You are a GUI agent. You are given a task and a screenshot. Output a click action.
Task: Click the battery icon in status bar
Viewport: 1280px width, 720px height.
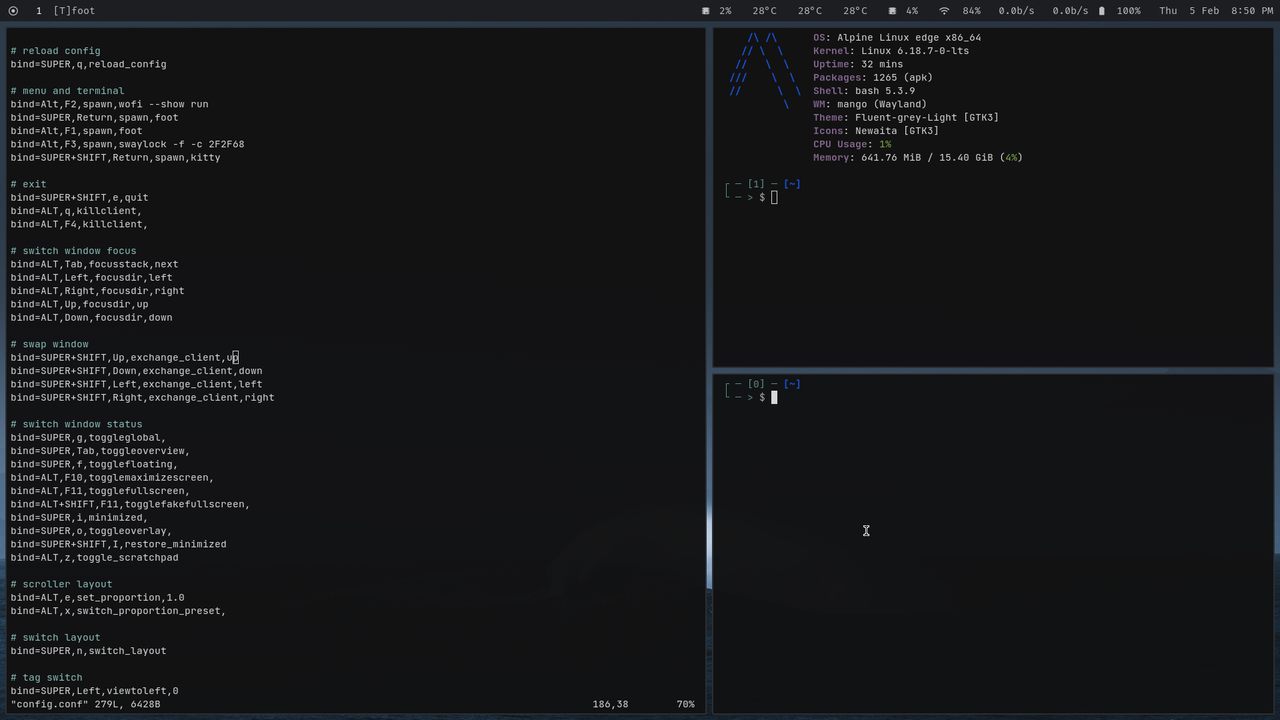(1102, 11)
